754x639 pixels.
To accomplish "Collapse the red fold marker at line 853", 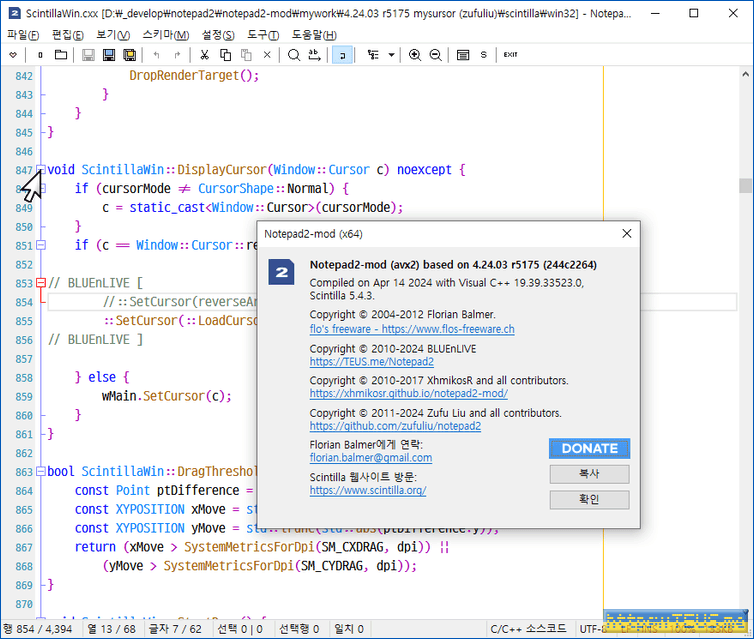I will 41,283.
